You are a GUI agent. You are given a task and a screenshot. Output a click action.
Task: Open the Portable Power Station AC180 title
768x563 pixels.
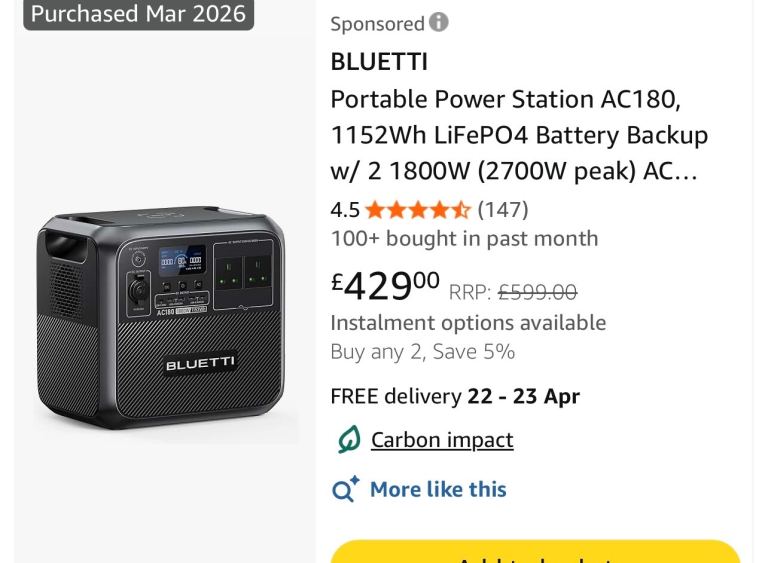click(x=519, y=135)
